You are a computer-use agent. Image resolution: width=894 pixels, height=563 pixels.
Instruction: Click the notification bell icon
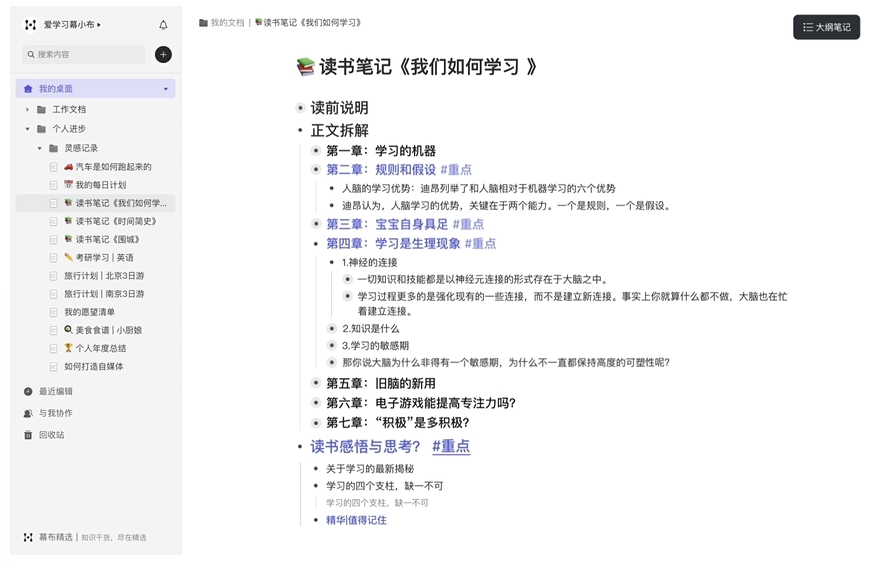[x=163, y=25]
